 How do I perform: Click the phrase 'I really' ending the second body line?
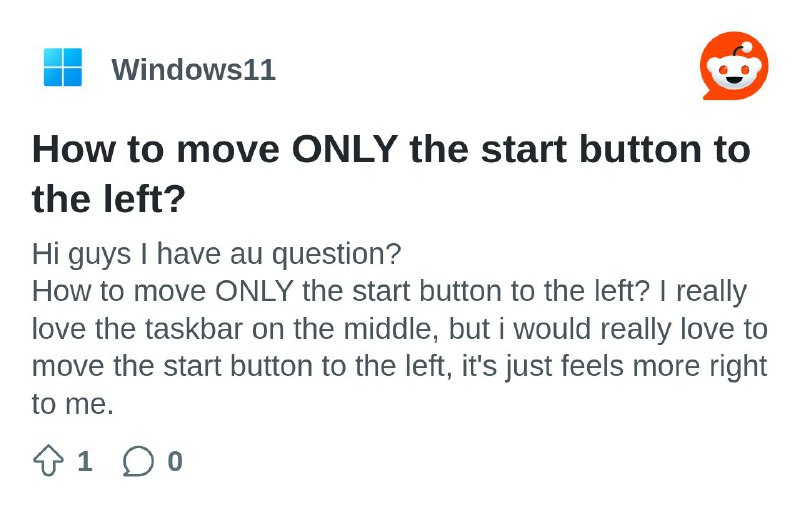click(703, 292)
